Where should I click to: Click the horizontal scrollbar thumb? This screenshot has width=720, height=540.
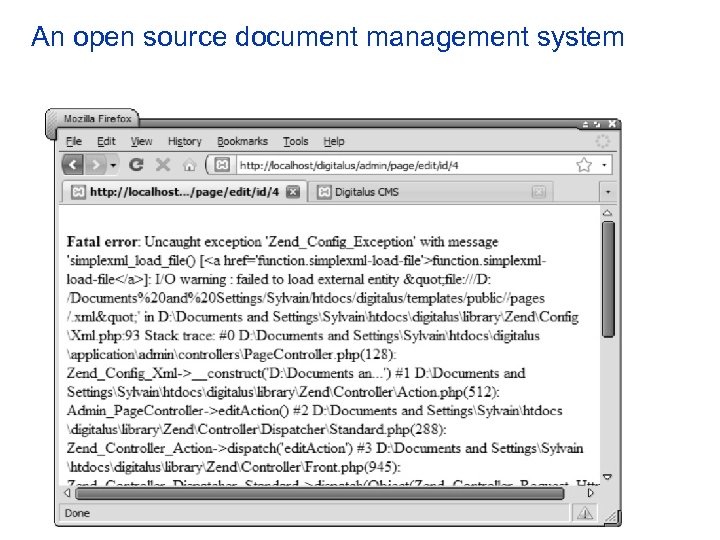(x=319, y=494)
